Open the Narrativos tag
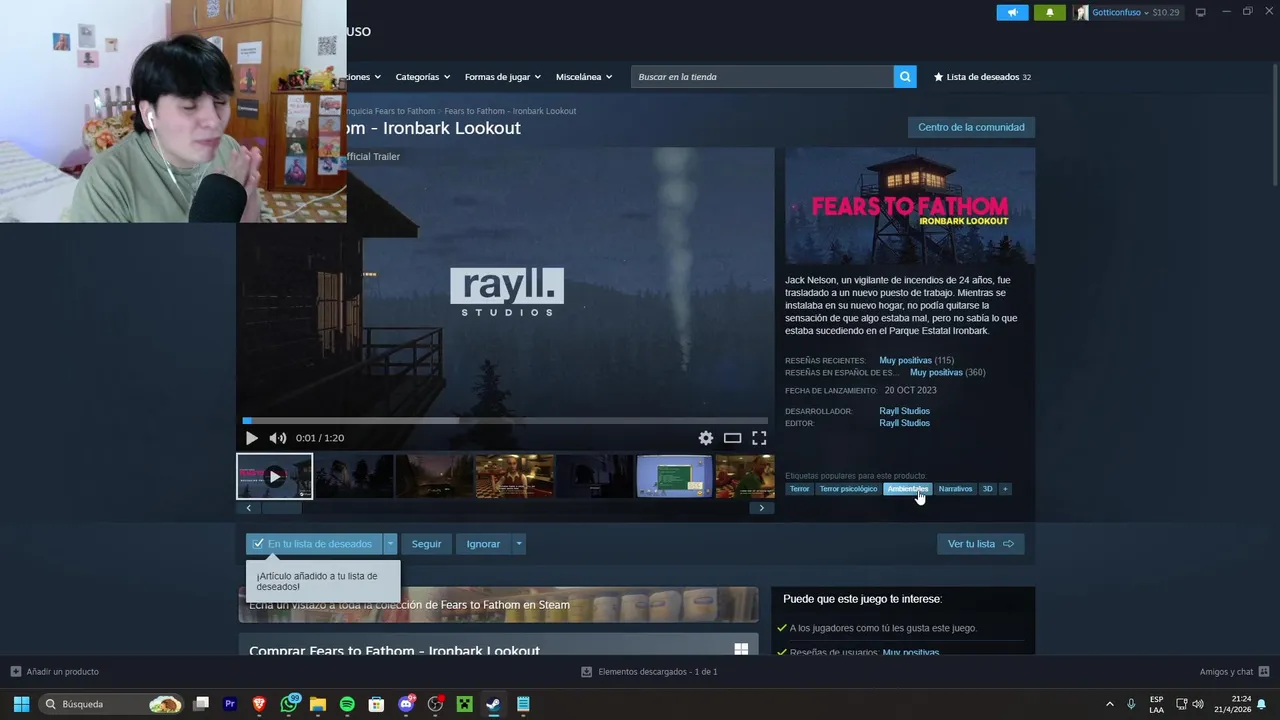This screenshot has height=720, width=1280. 955,489
